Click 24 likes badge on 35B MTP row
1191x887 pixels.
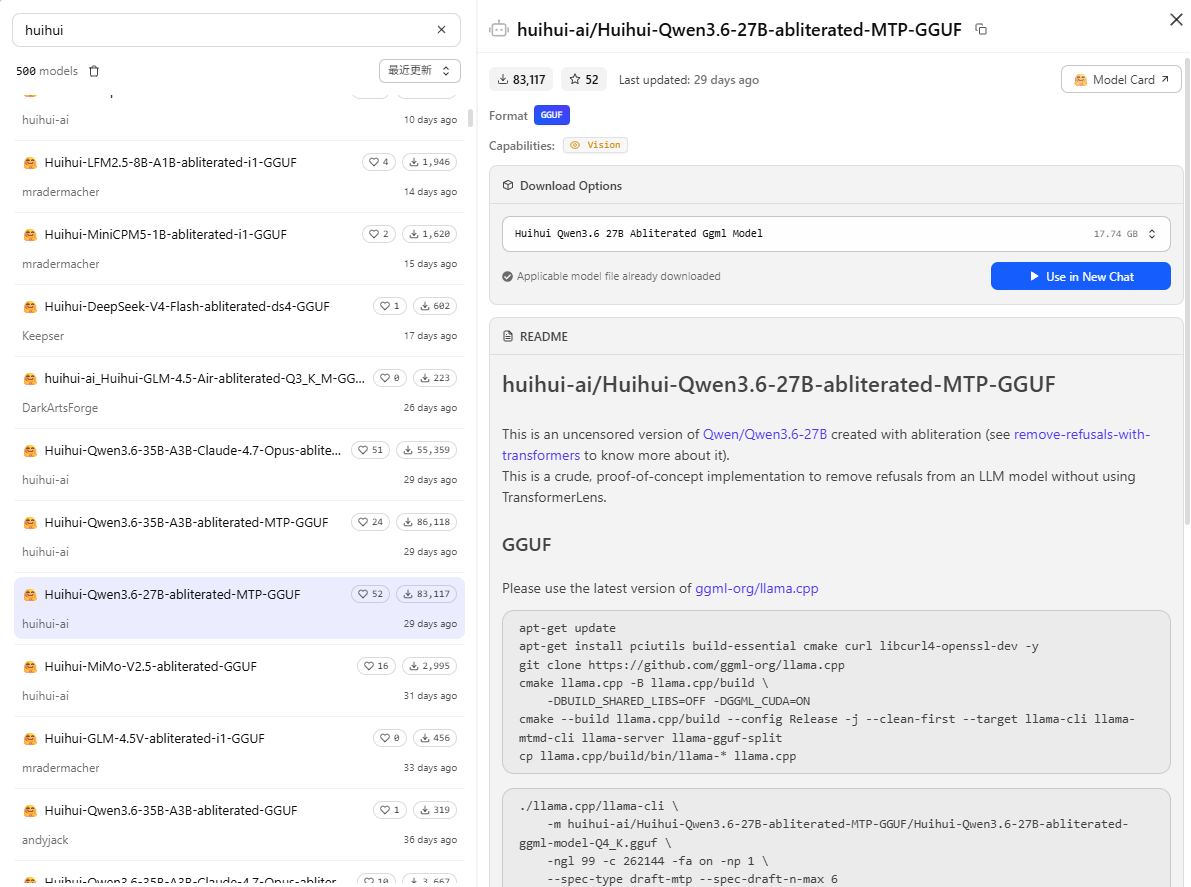(x=371, y=522)
